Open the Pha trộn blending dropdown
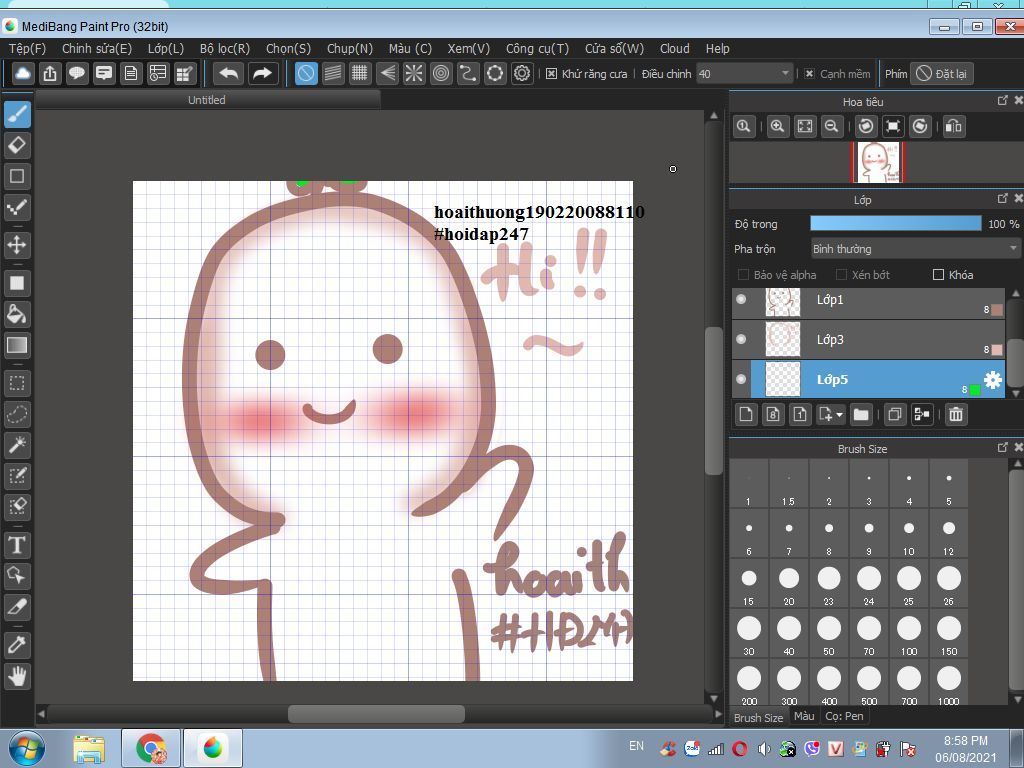Image resolution: width=1024 pixels, height=768 pixels. 915,249
